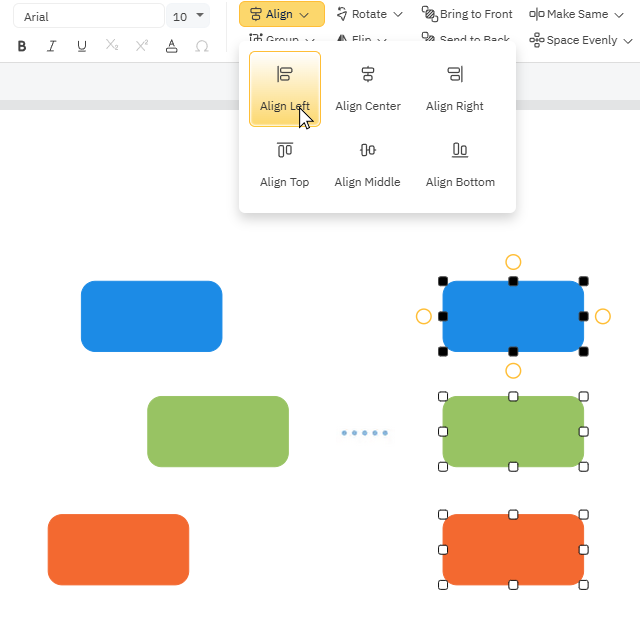This screenshot has height=629, width=640.
Task: Select the blue rectangle on the left
Action: click(x=151, y=316)
